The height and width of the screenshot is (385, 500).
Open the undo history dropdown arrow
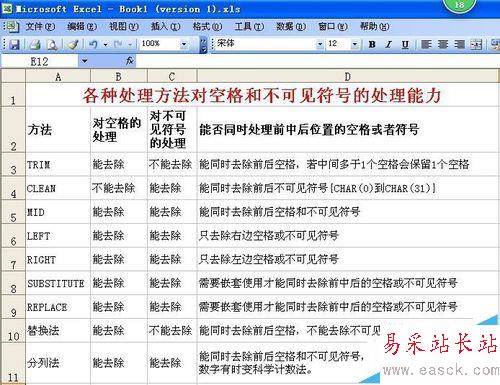point(105,44)
